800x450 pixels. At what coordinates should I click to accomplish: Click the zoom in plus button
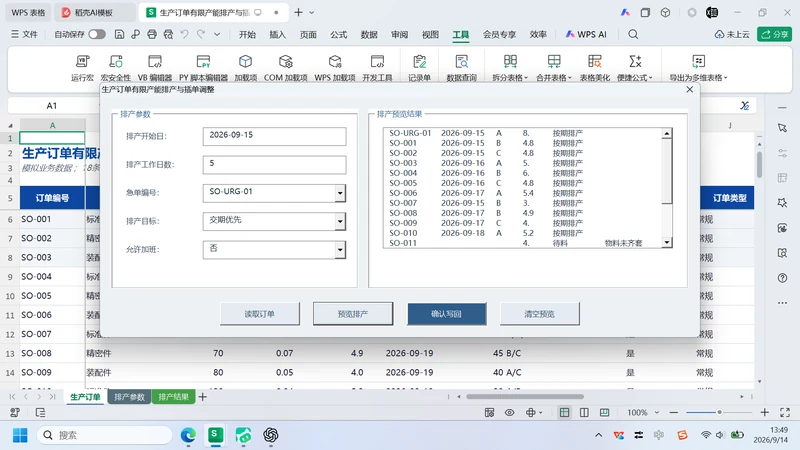point(764,412)
